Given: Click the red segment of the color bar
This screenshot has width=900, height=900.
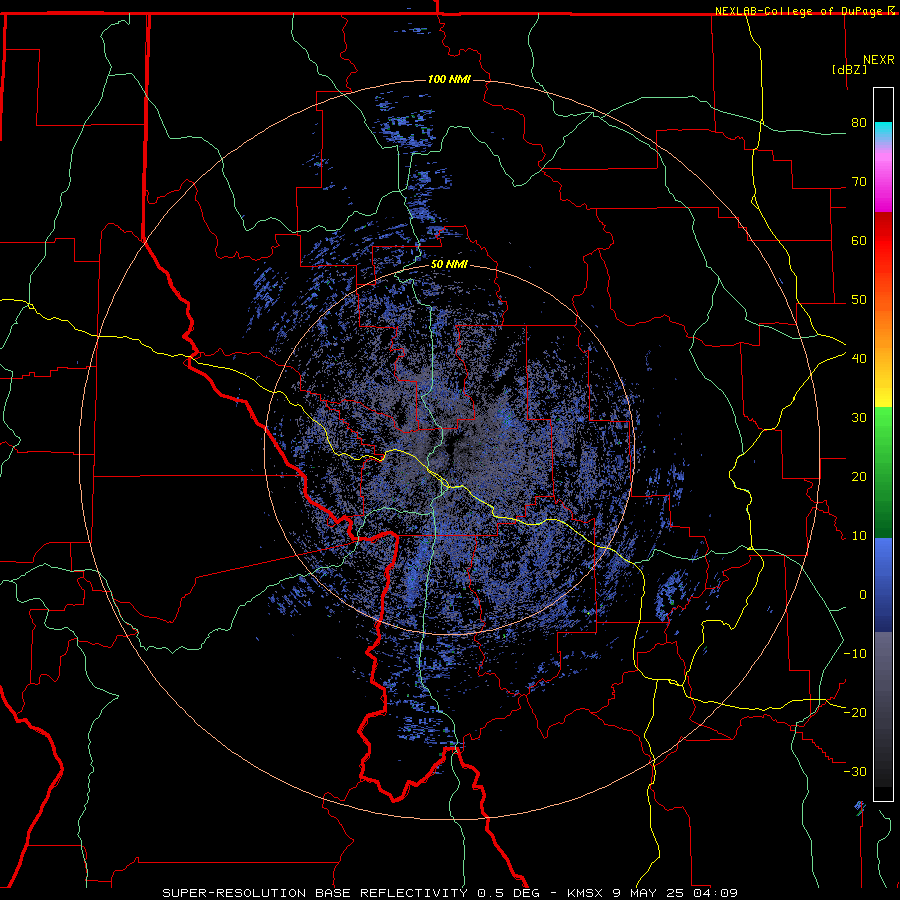Looking at the screenshot, I should [x=883, y=241].
